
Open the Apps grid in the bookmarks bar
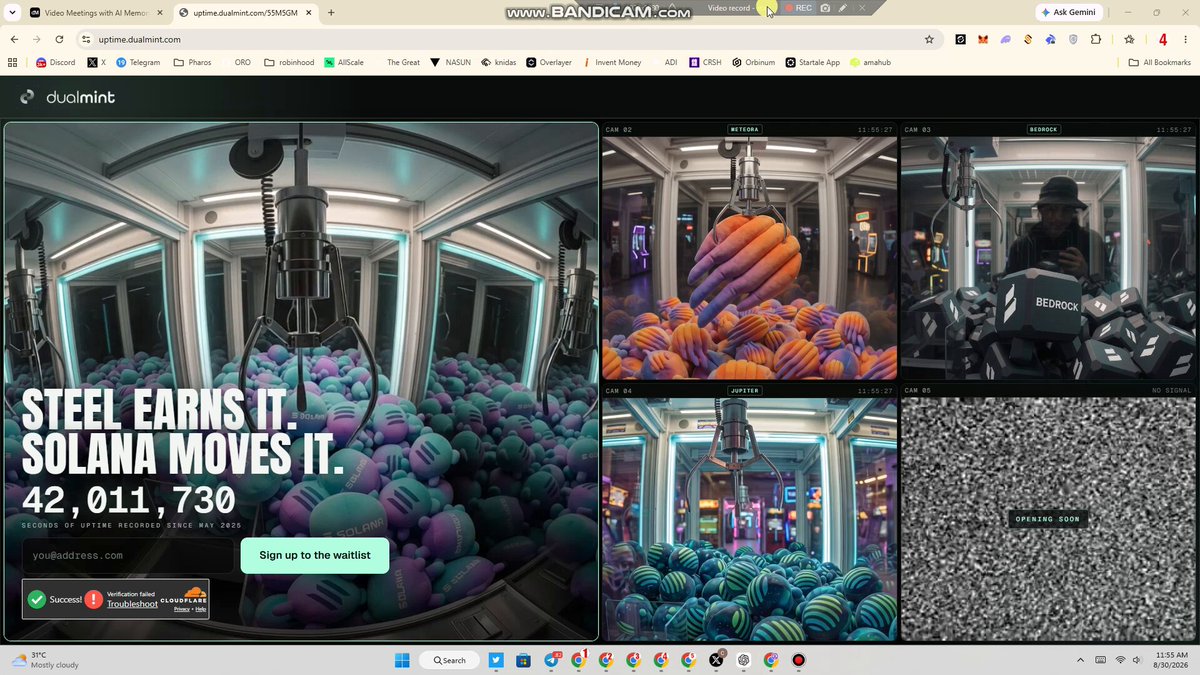click(x=13, y=62)
